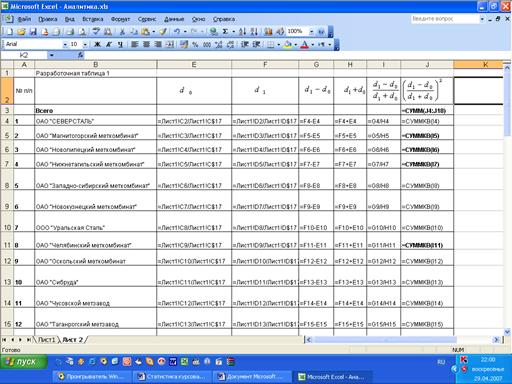Open a file with the Open folder icon

point(21,32)
